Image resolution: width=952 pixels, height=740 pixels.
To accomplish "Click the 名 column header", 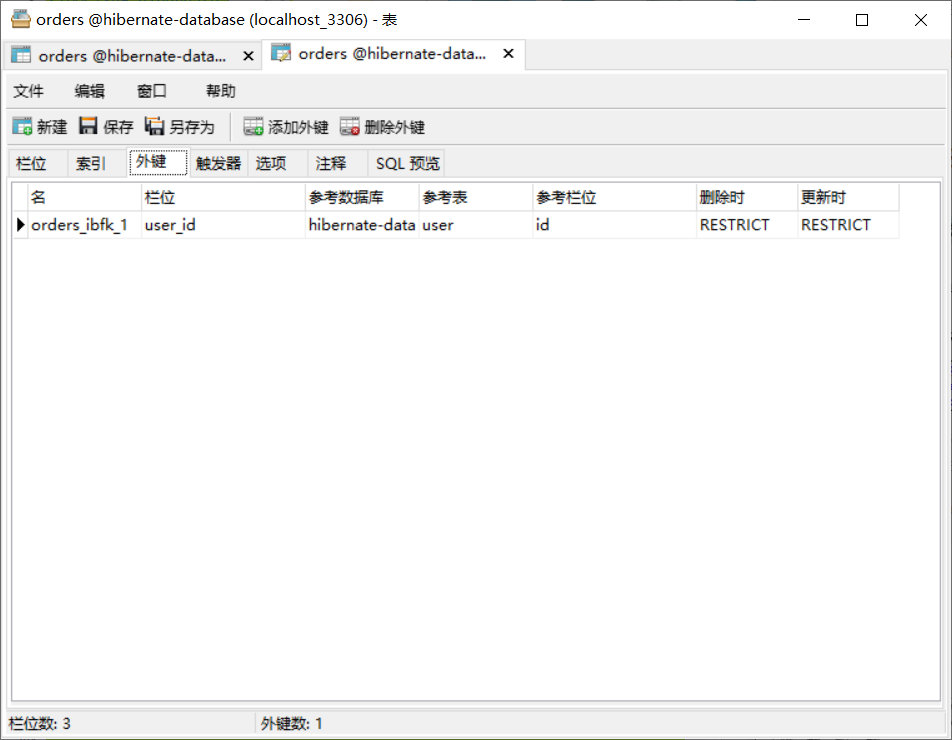I will pos(84,197).
